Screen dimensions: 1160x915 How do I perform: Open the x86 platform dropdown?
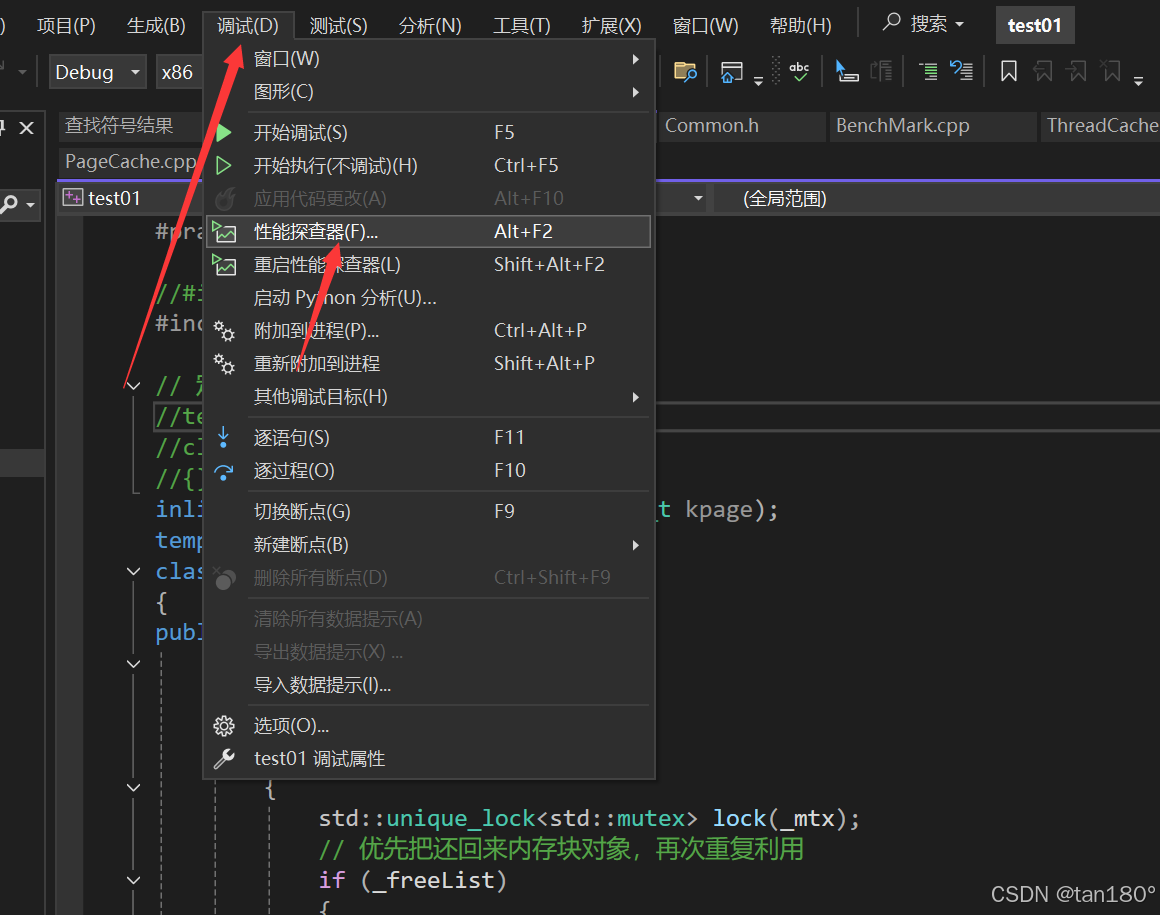point(179,72)
